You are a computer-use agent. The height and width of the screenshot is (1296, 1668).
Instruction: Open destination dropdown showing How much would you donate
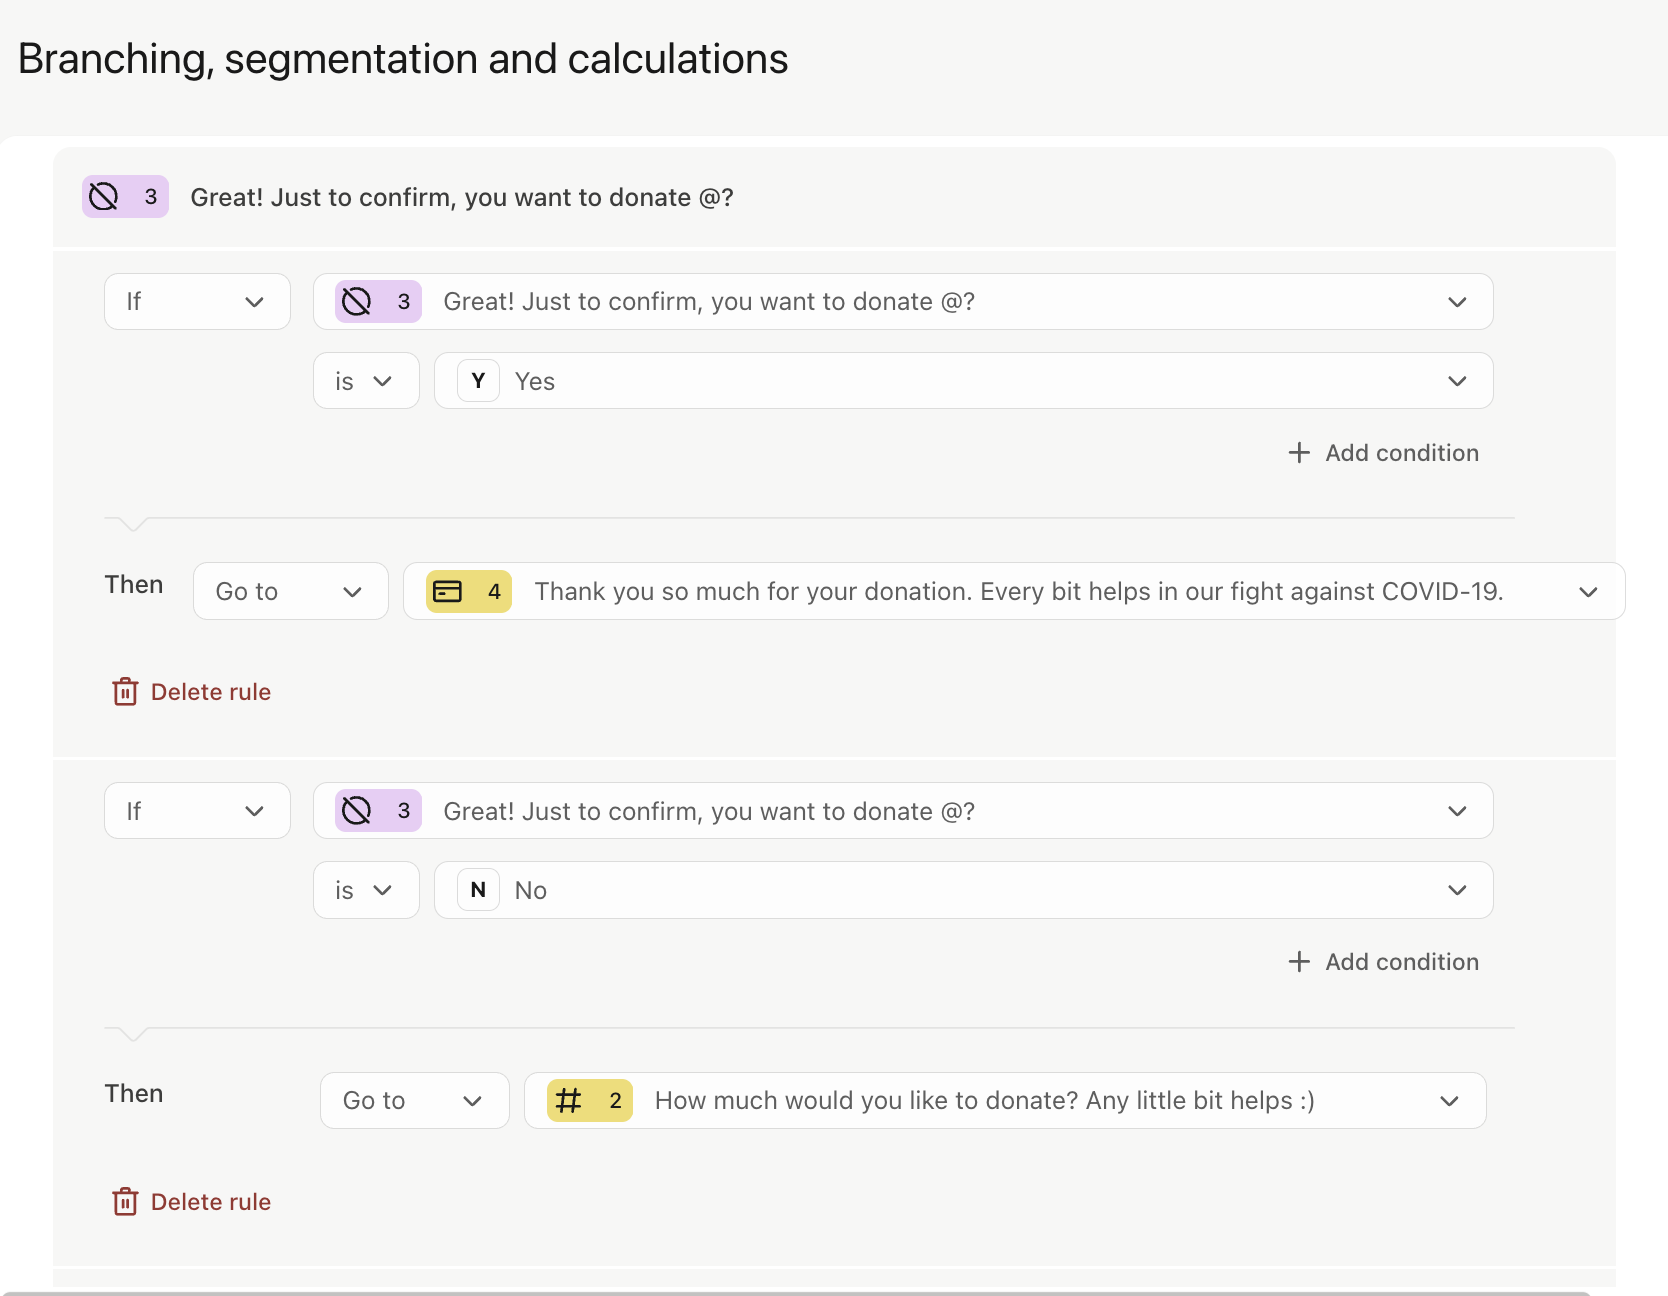[x=1005, y=1101]
